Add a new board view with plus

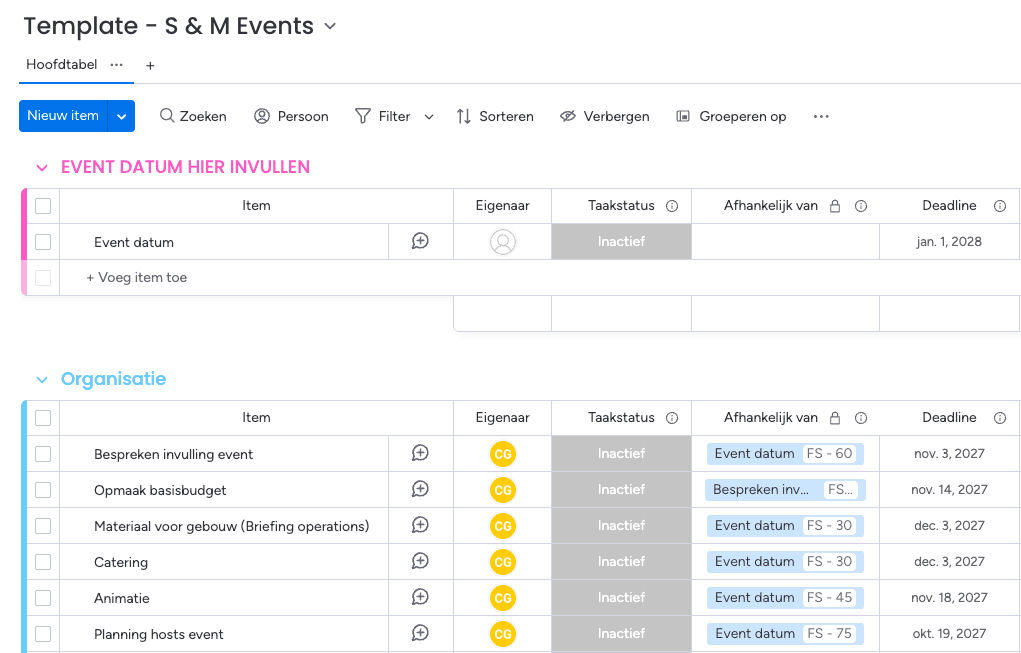click(x=150, y=65)
